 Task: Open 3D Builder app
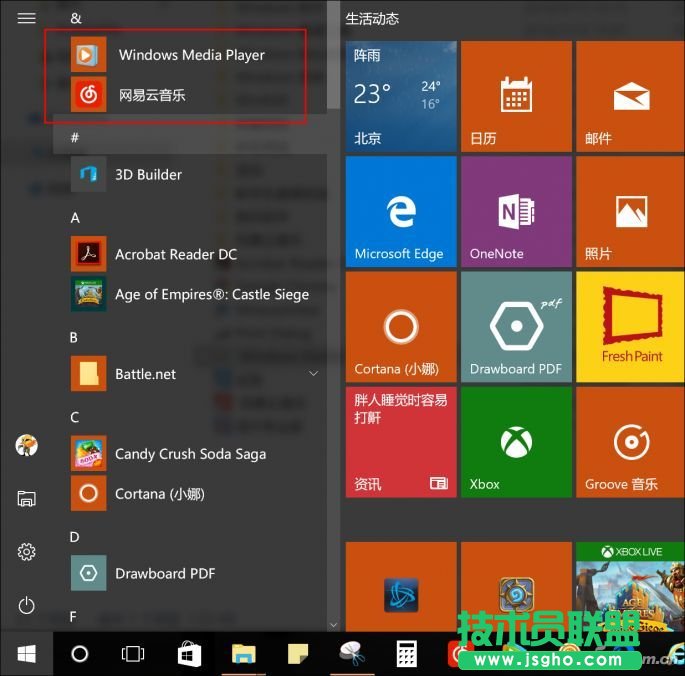148,174
